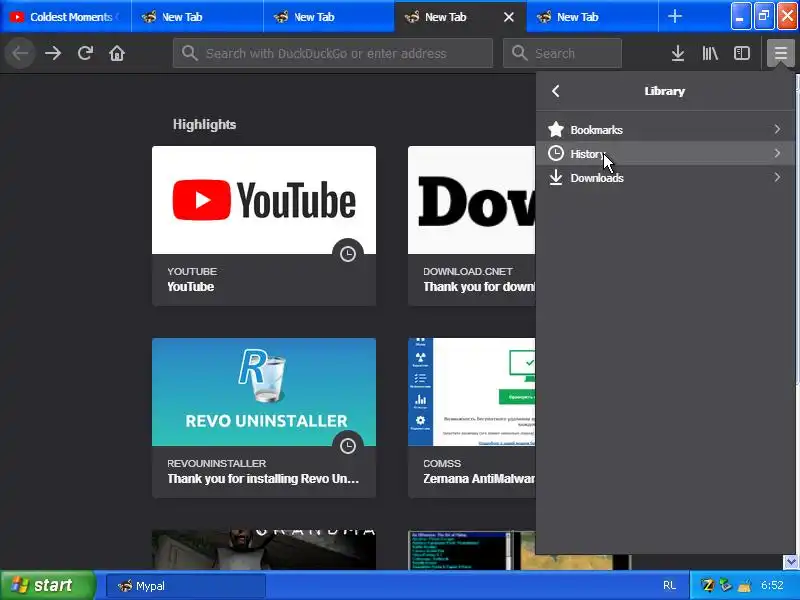Viewport: 800px width, 600px height.
Task: Toggle the sidebar view icon
Action: pos(742,53)
